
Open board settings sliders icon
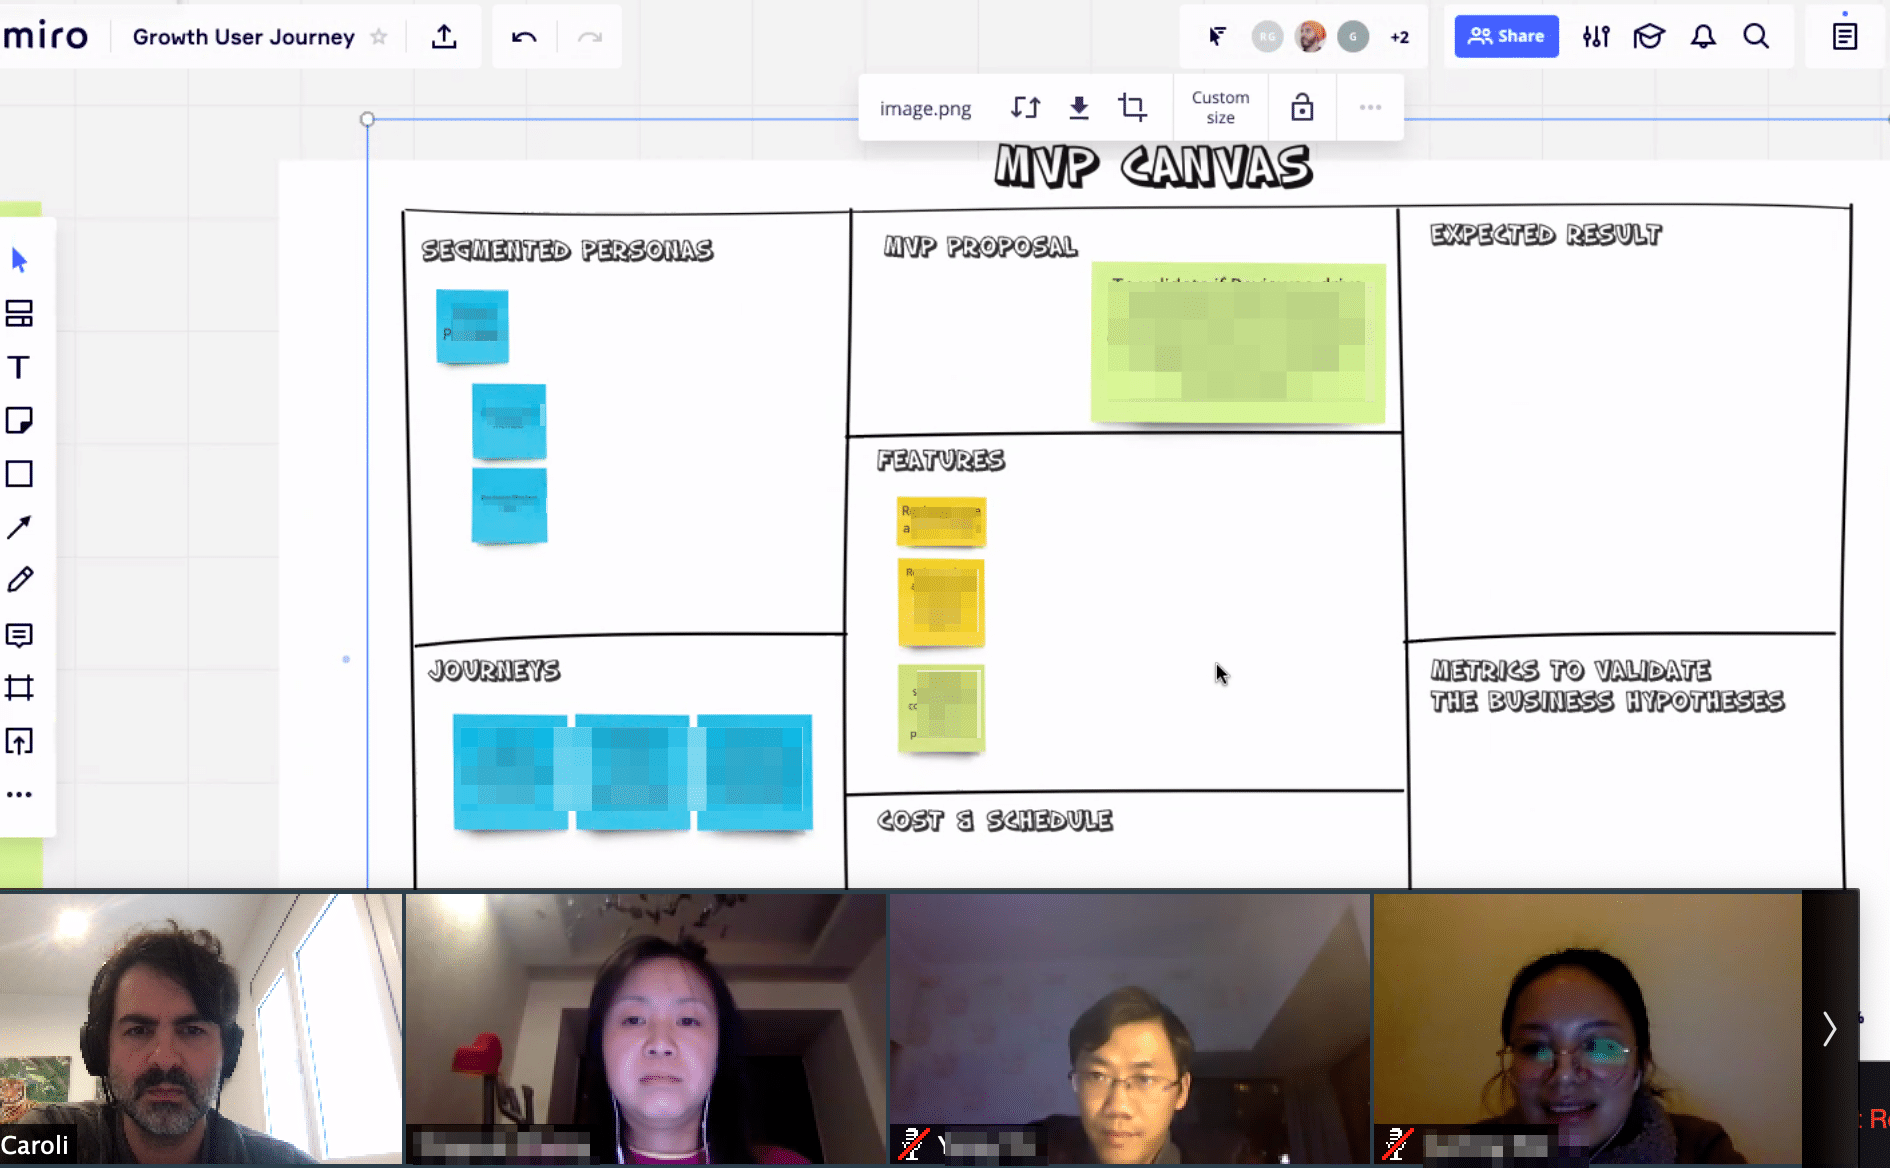tap(1596, 37)
